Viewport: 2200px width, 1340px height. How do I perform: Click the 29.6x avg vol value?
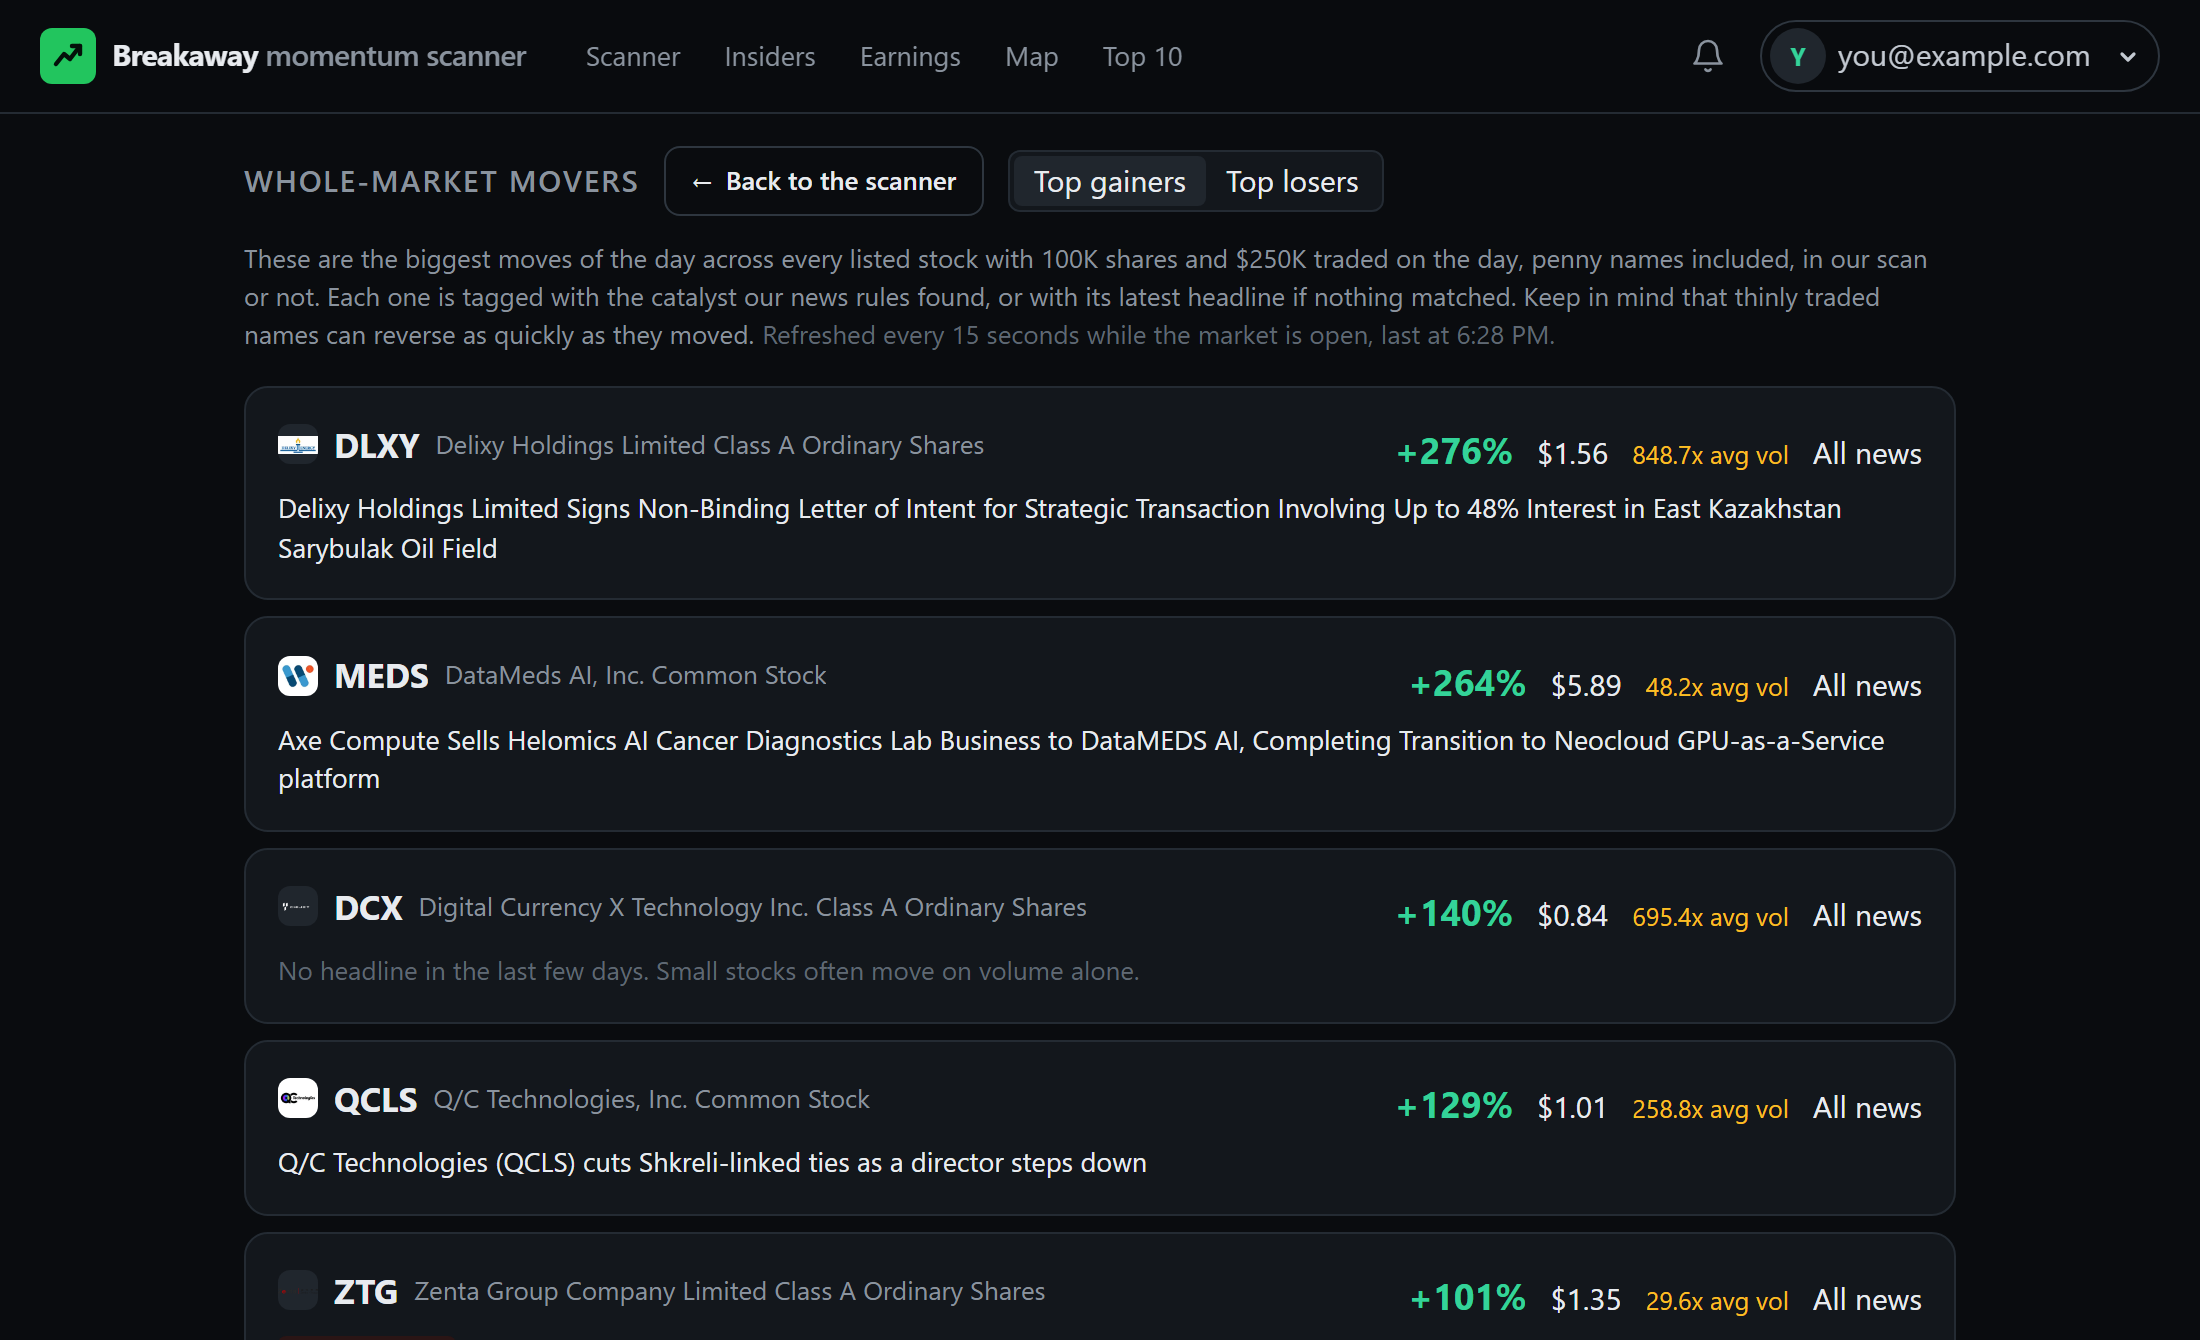tap(1717, 1301)
